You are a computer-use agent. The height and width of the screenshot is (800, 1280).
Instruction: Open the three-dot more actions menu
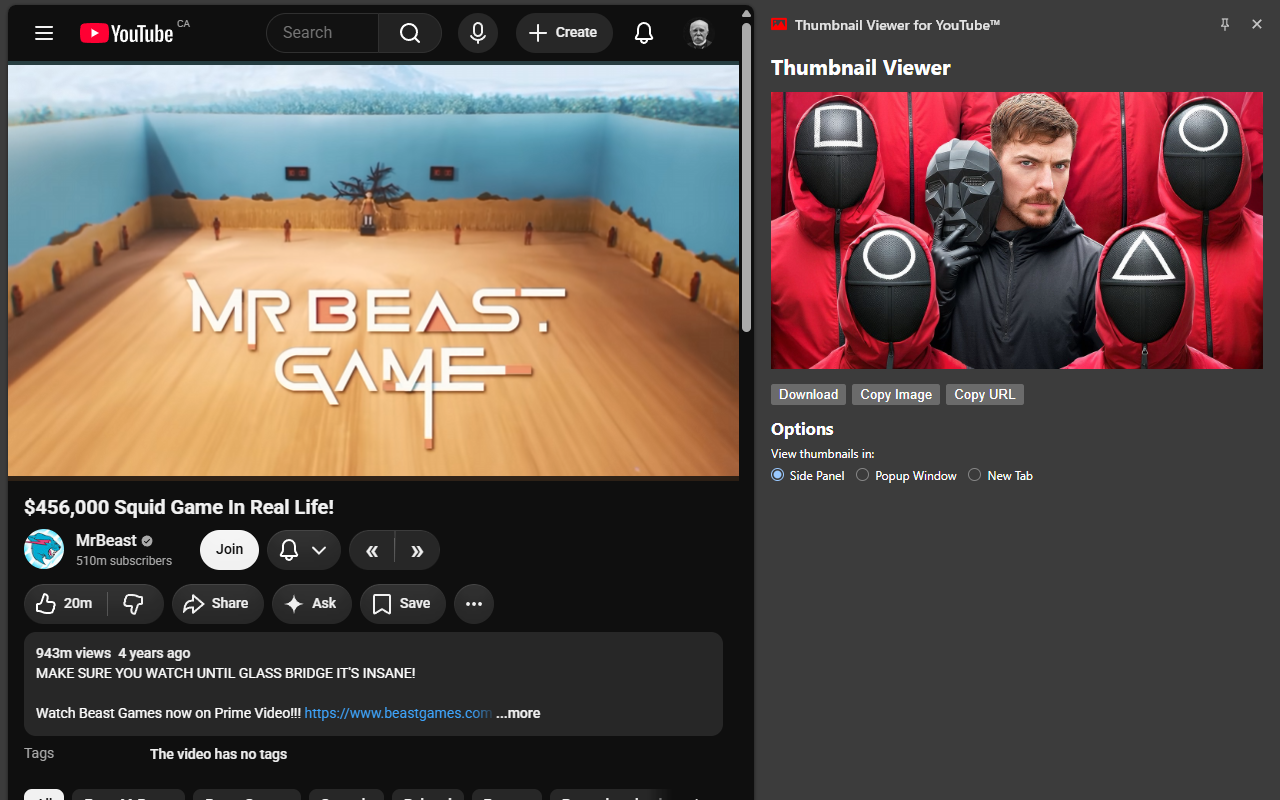(x=474, y=603)
